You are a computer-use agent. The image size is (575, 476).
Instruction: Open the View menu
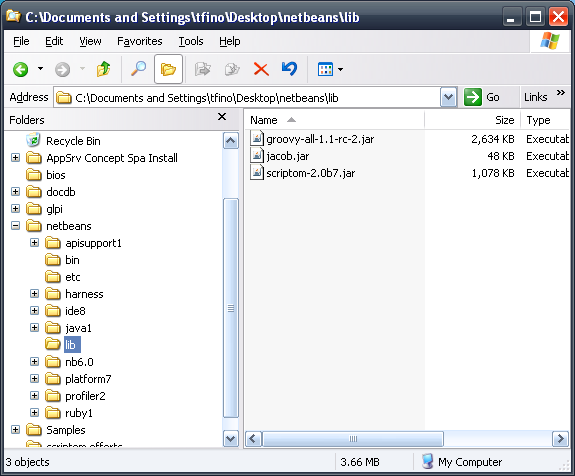[x=90, y=41]
